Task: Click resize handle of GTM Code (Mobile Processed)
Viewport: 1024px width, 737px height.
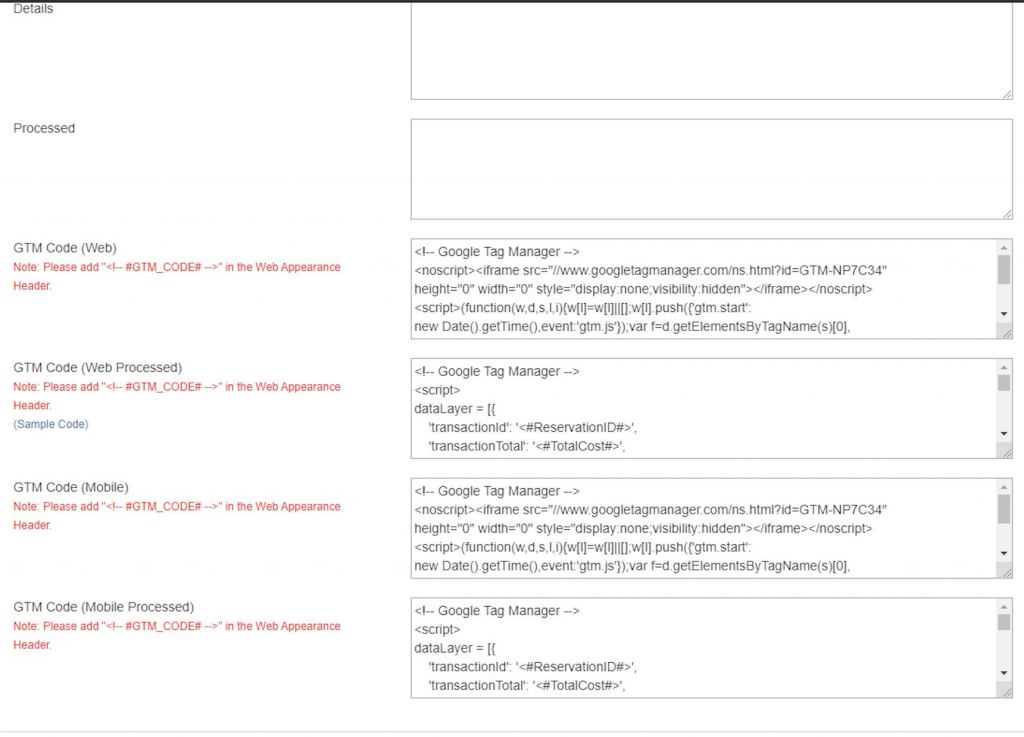Action: coord(1006,692)
